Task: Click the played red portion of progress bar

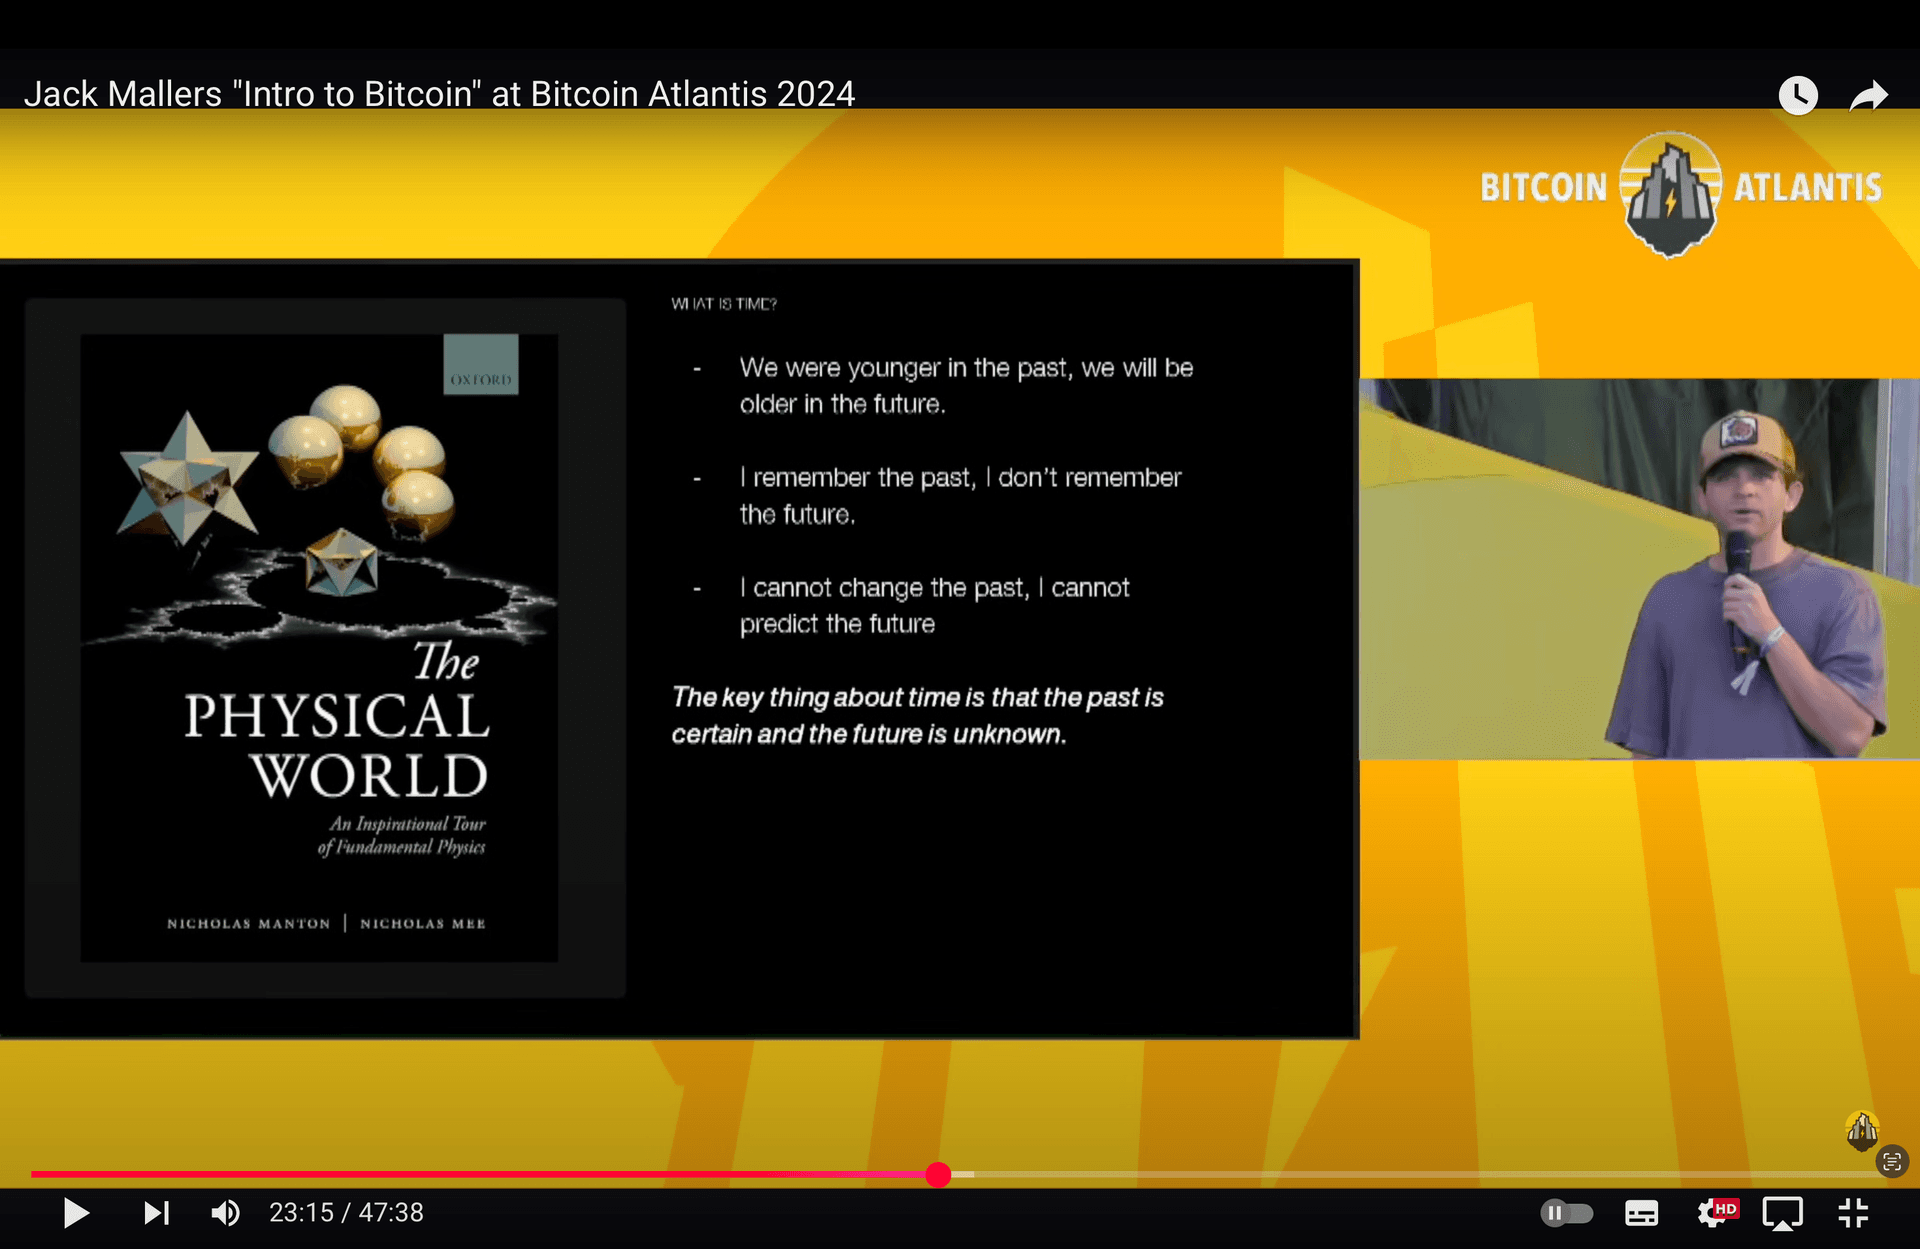Action: click(x=480, y=1175)
